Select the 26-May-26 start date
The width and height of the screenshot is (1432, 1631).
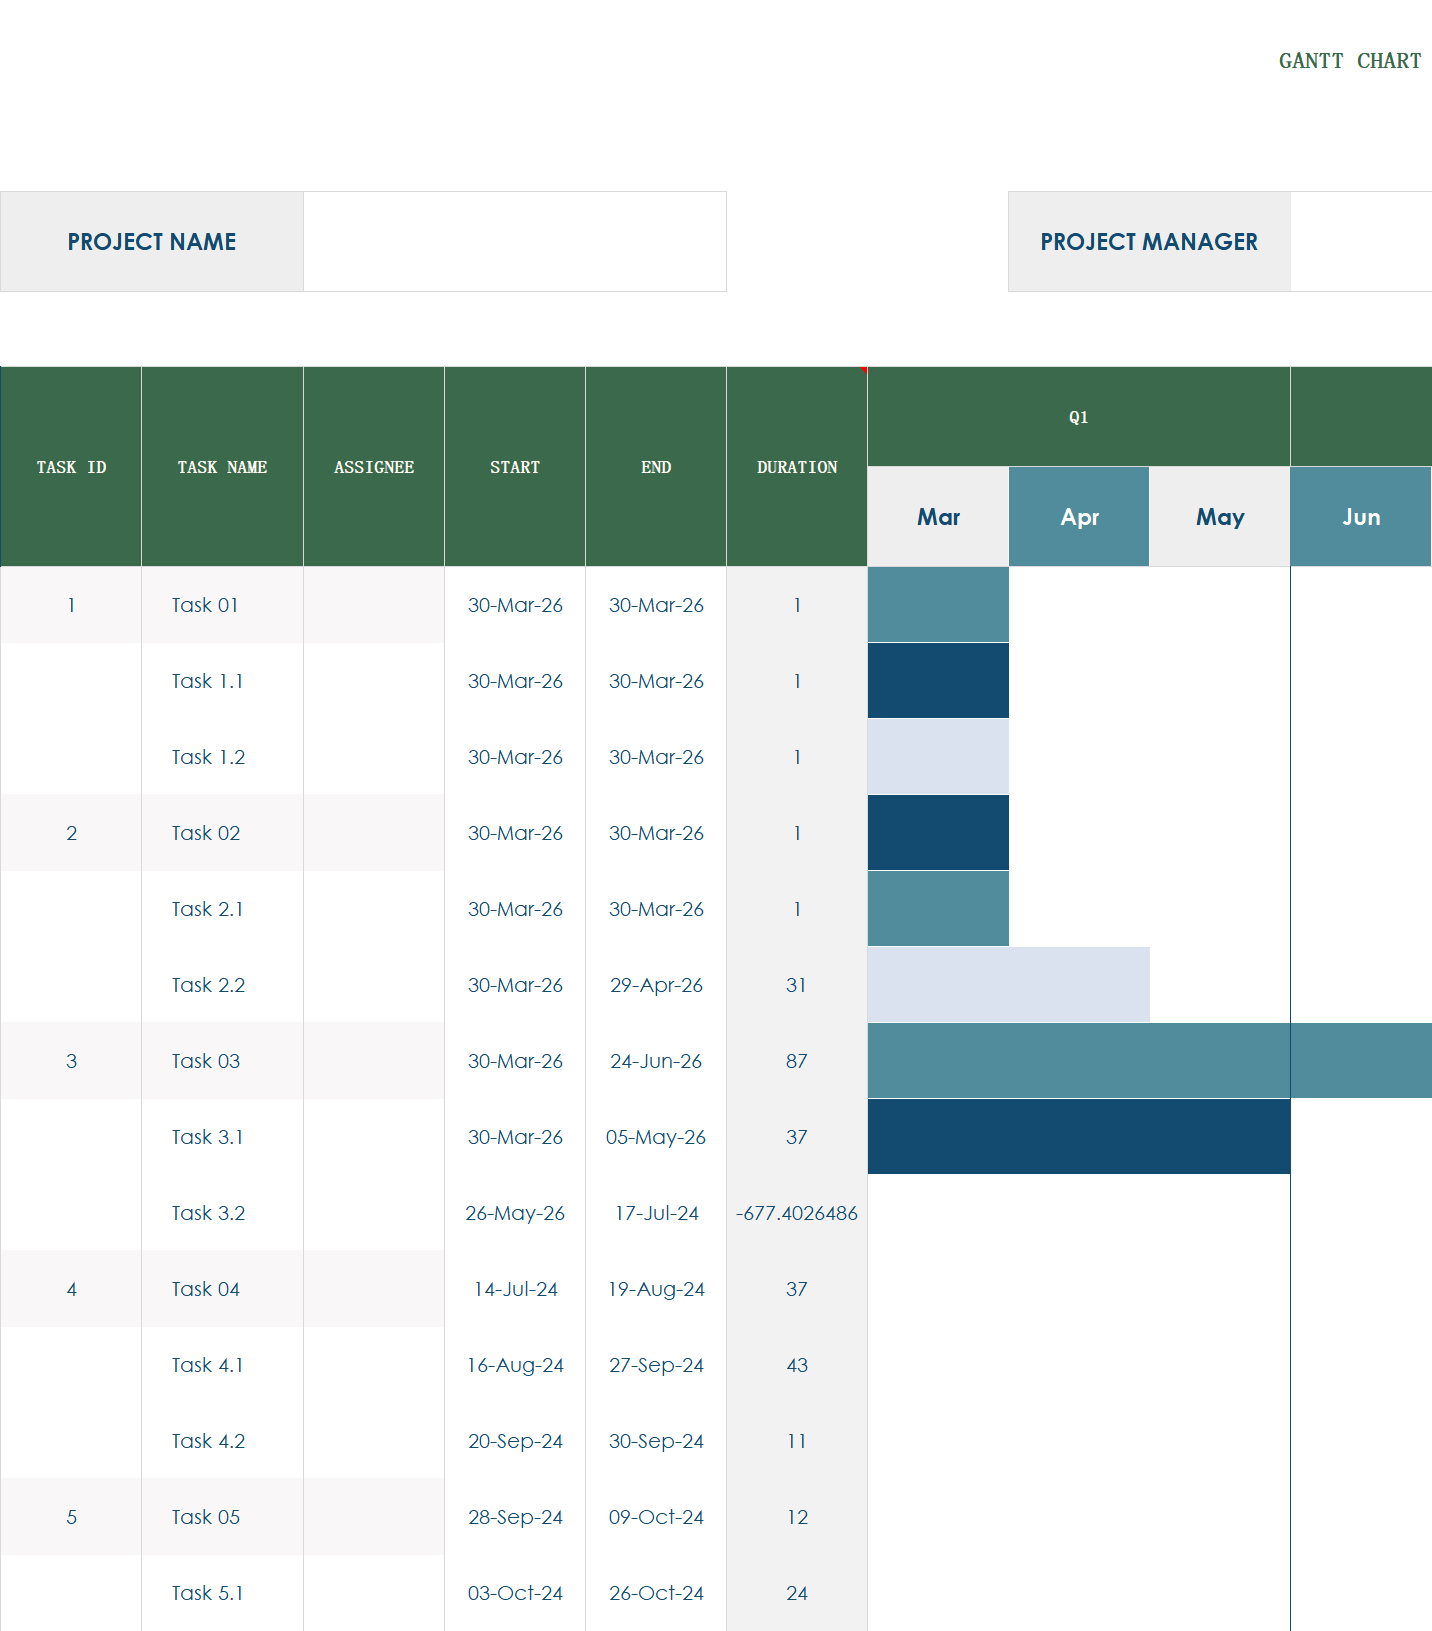tap(515, 1213)
